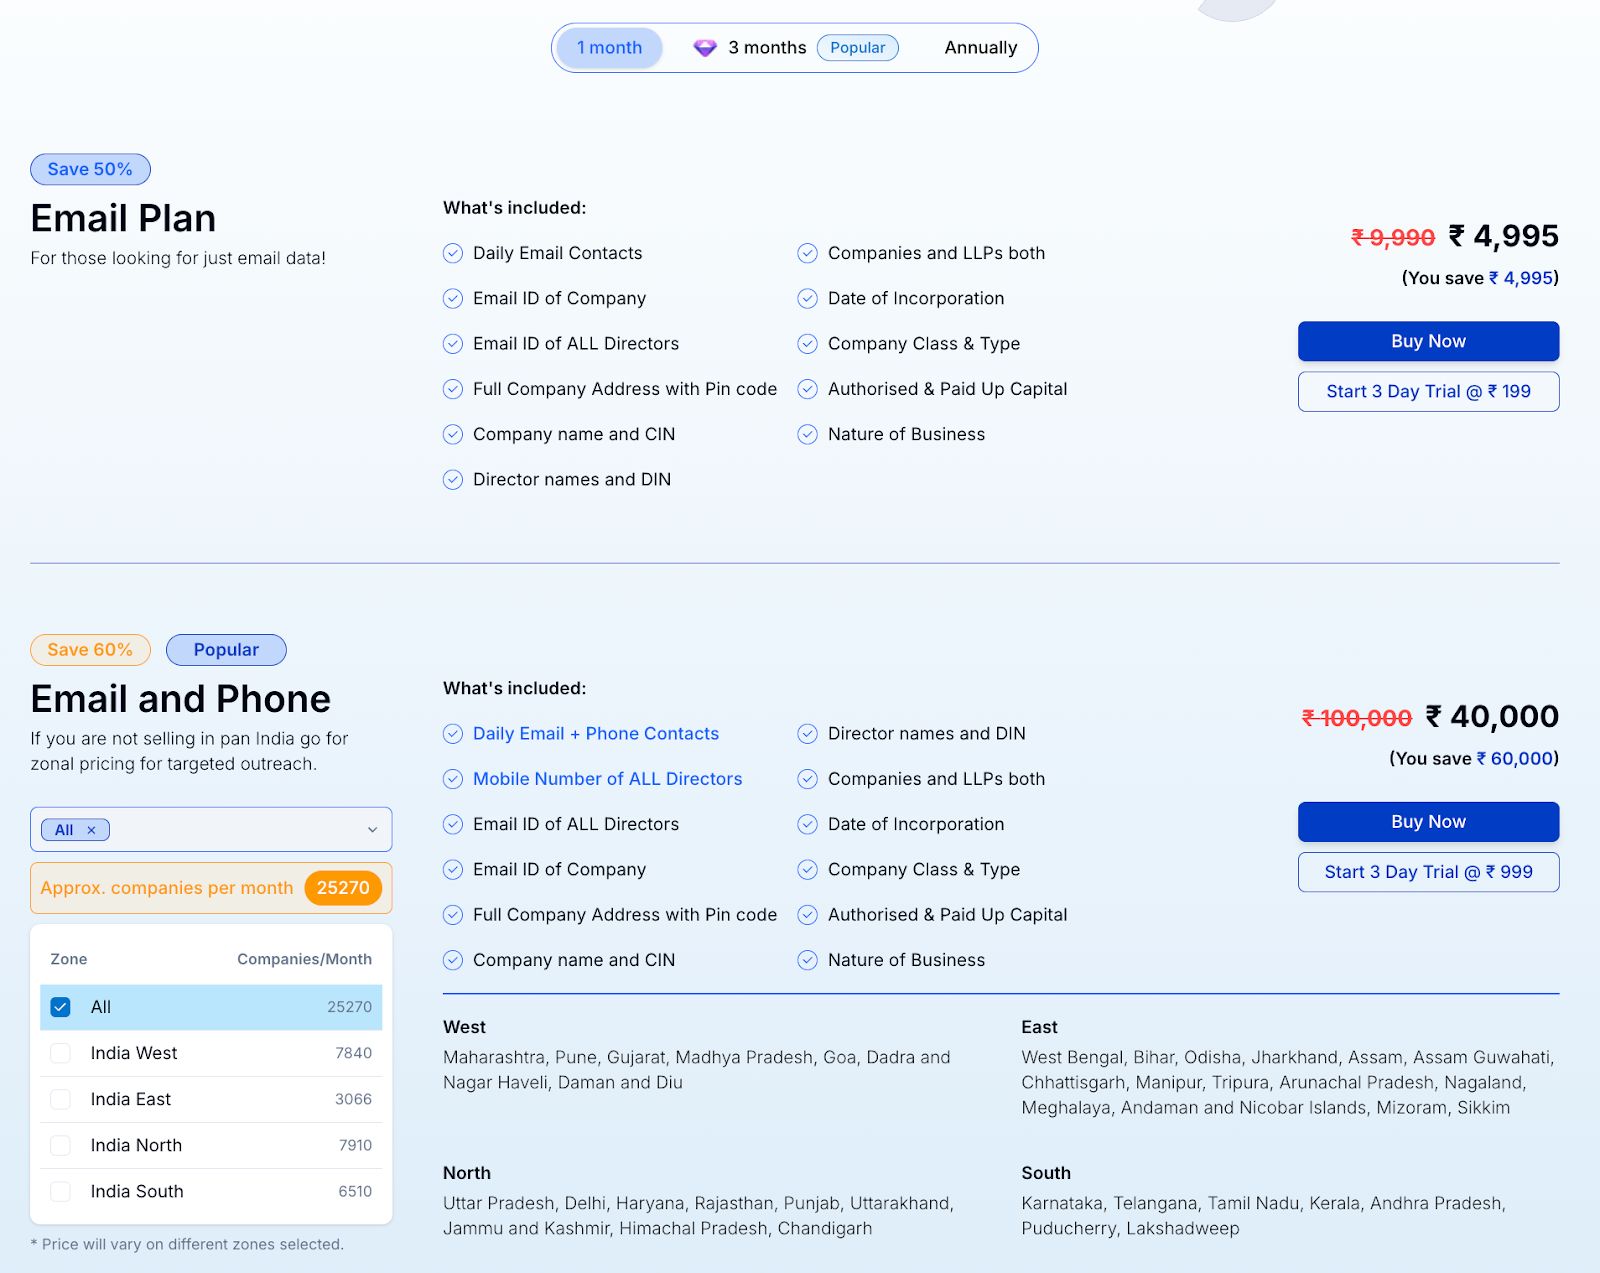Remove the All tag using its x icon
Image resolution: width=1600 pixels, height=1273 pixels.
pos(92,830)
